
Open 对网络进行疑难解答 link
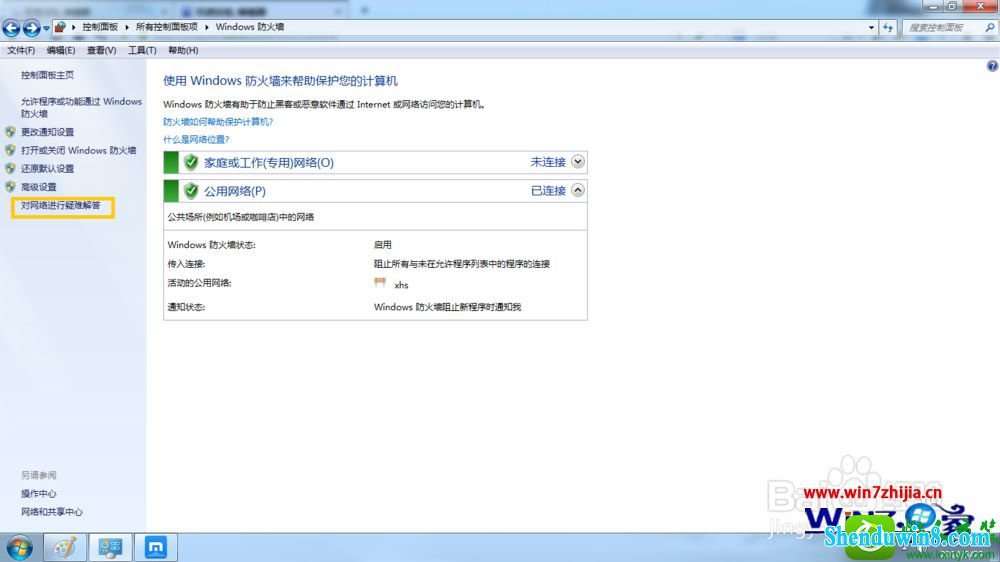coord(61,205)
